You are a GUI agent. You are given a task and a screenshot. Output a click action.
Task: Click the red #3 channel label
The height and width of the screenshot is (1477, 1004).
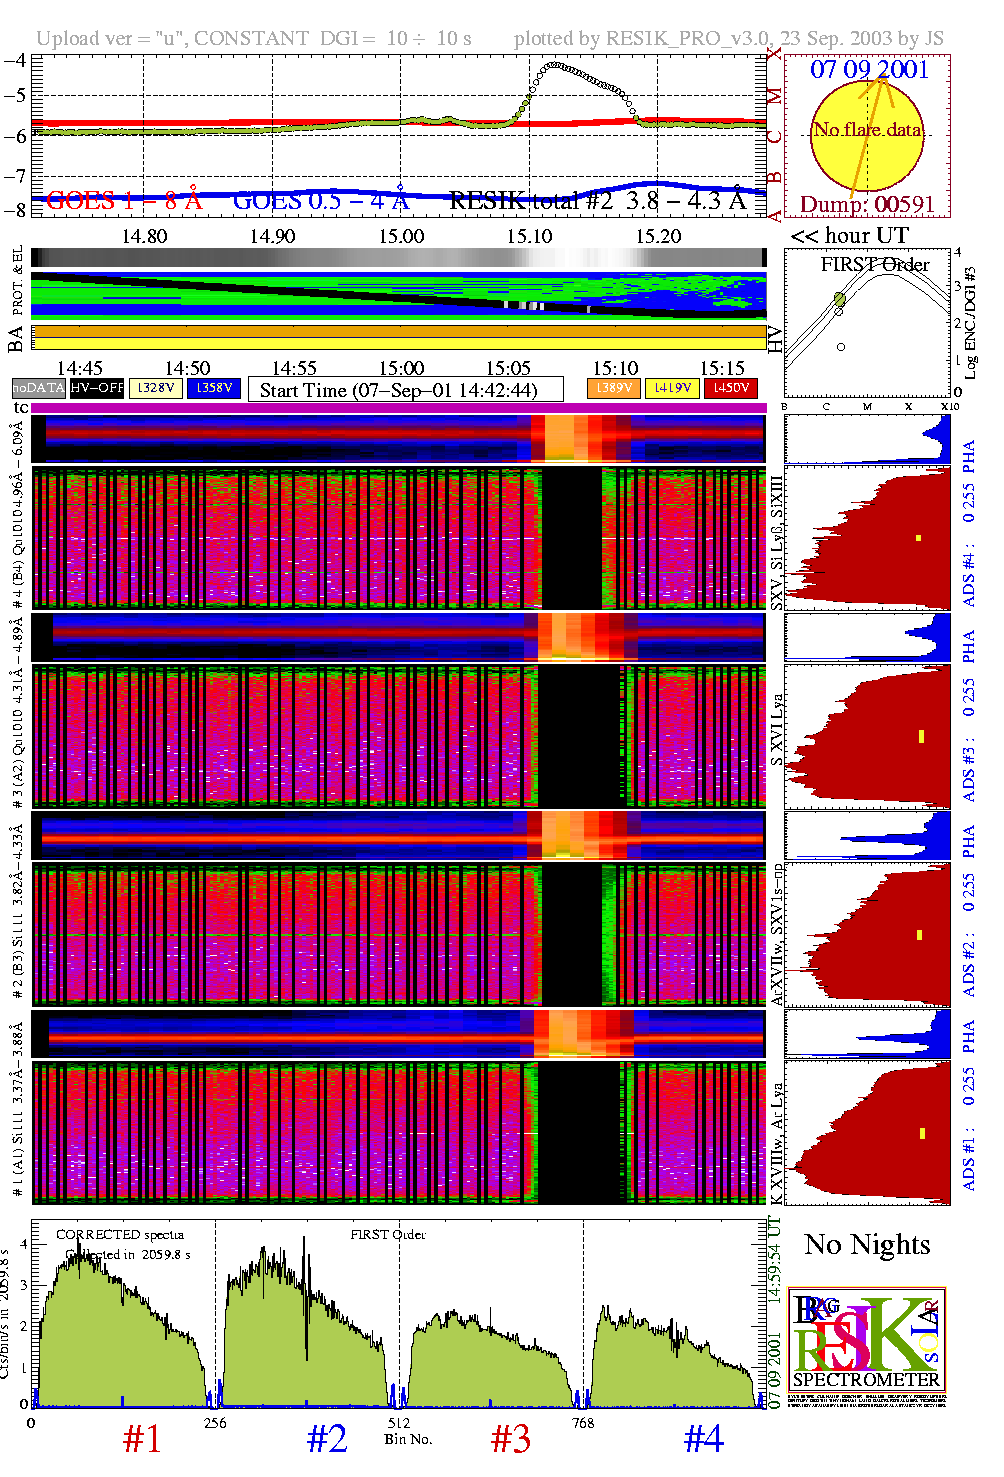click(x=510, y=1439)
